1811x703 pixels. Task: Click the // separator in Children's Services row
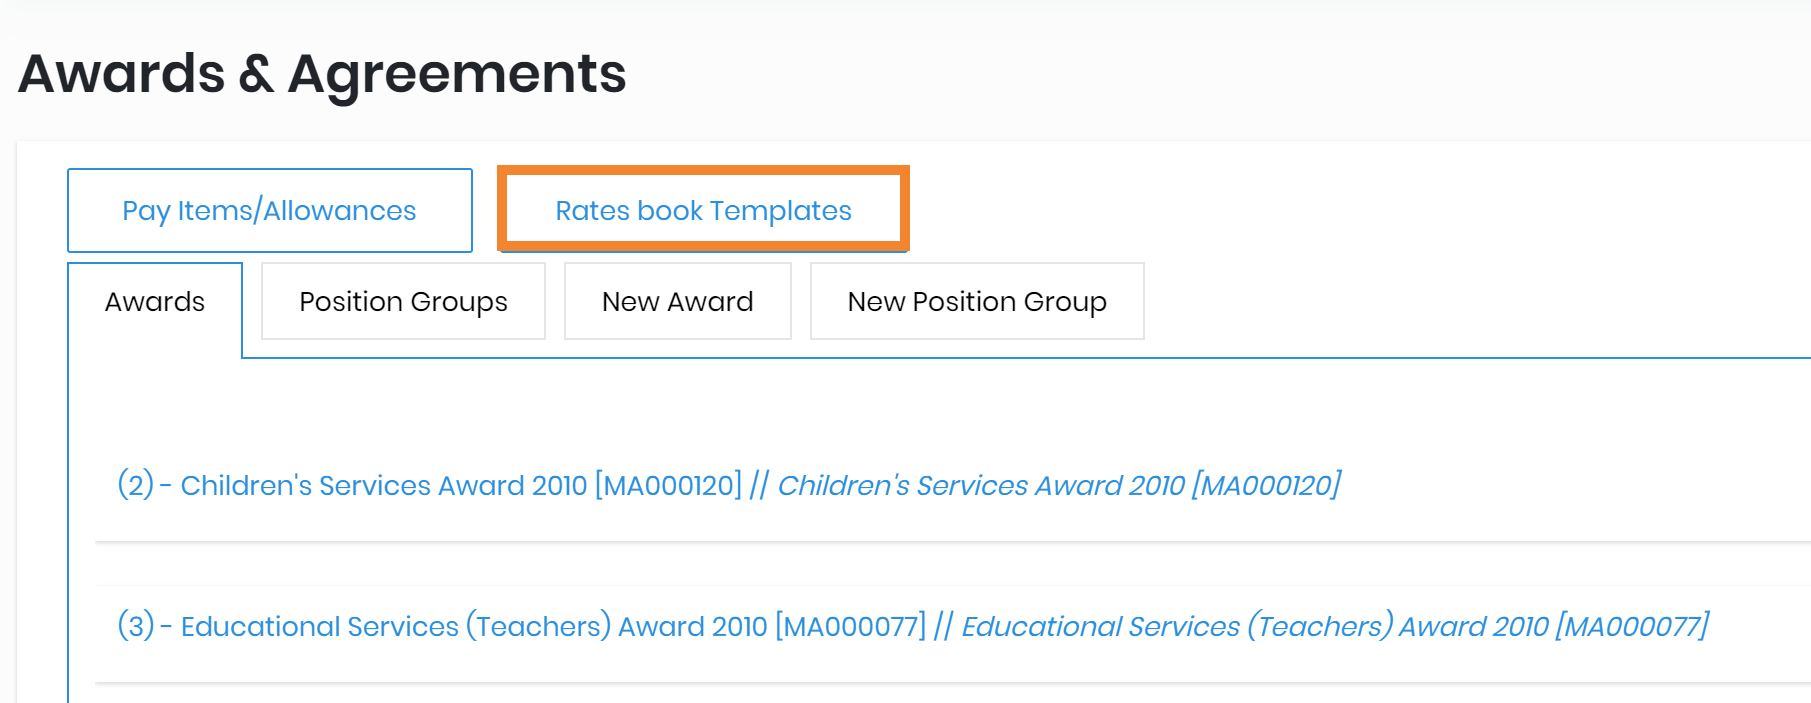pos(759,486)
